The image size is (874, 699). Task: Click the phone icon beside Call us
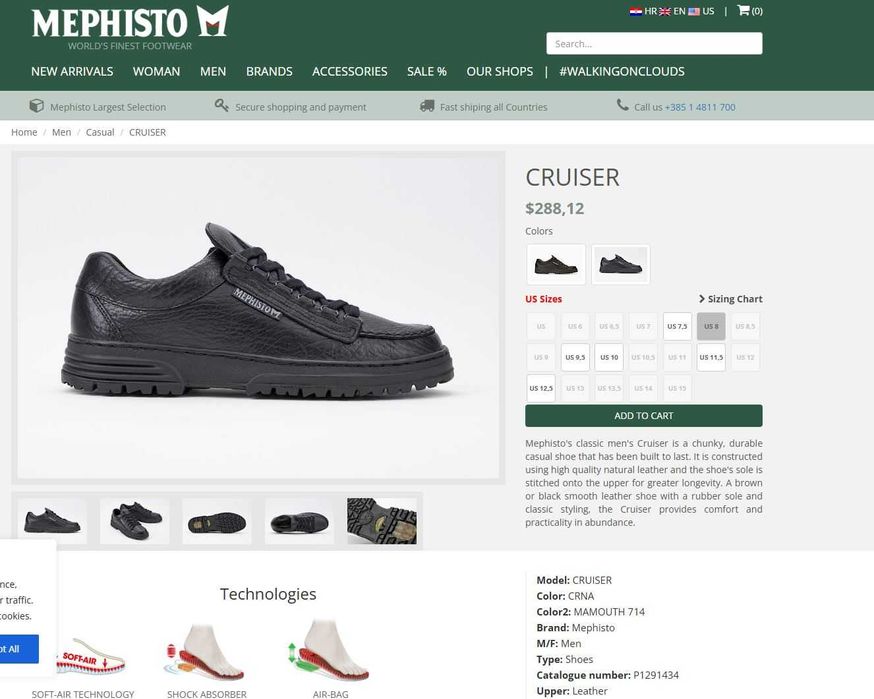[x=623, y=105]
